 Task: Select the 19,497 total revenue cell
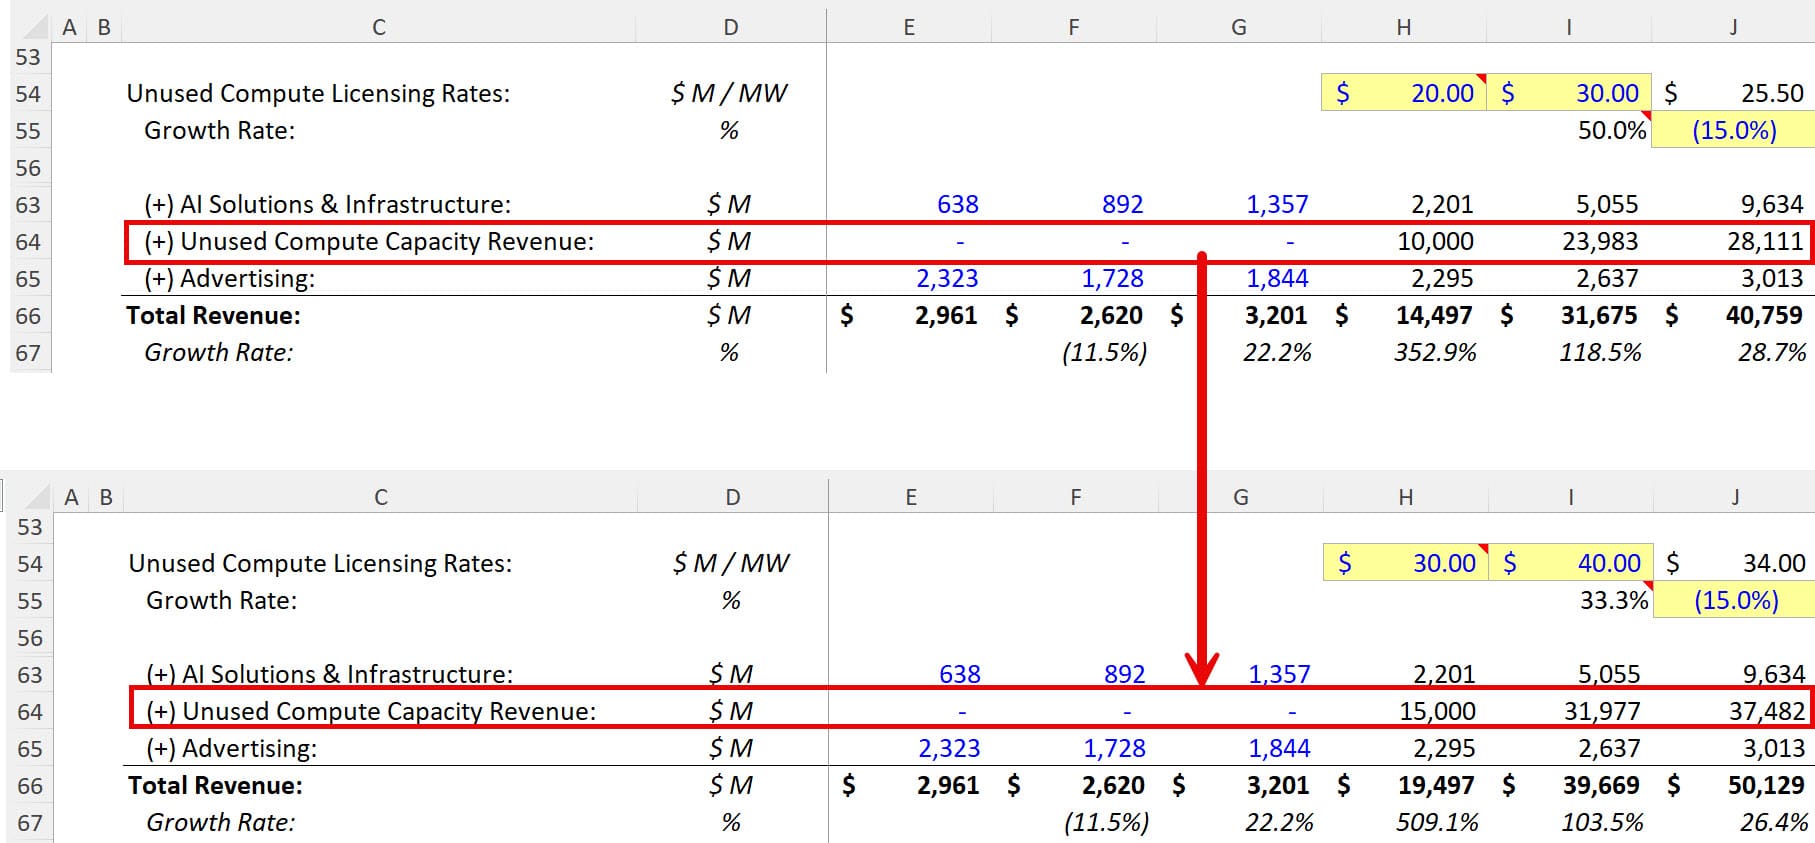click(1406, 785)
